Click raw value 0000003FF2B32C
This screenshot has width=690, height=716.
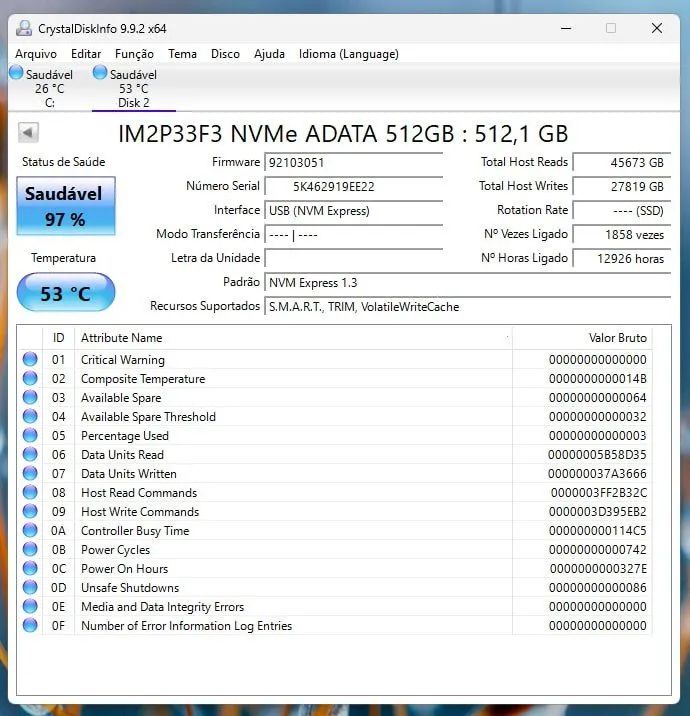[599, 493]
